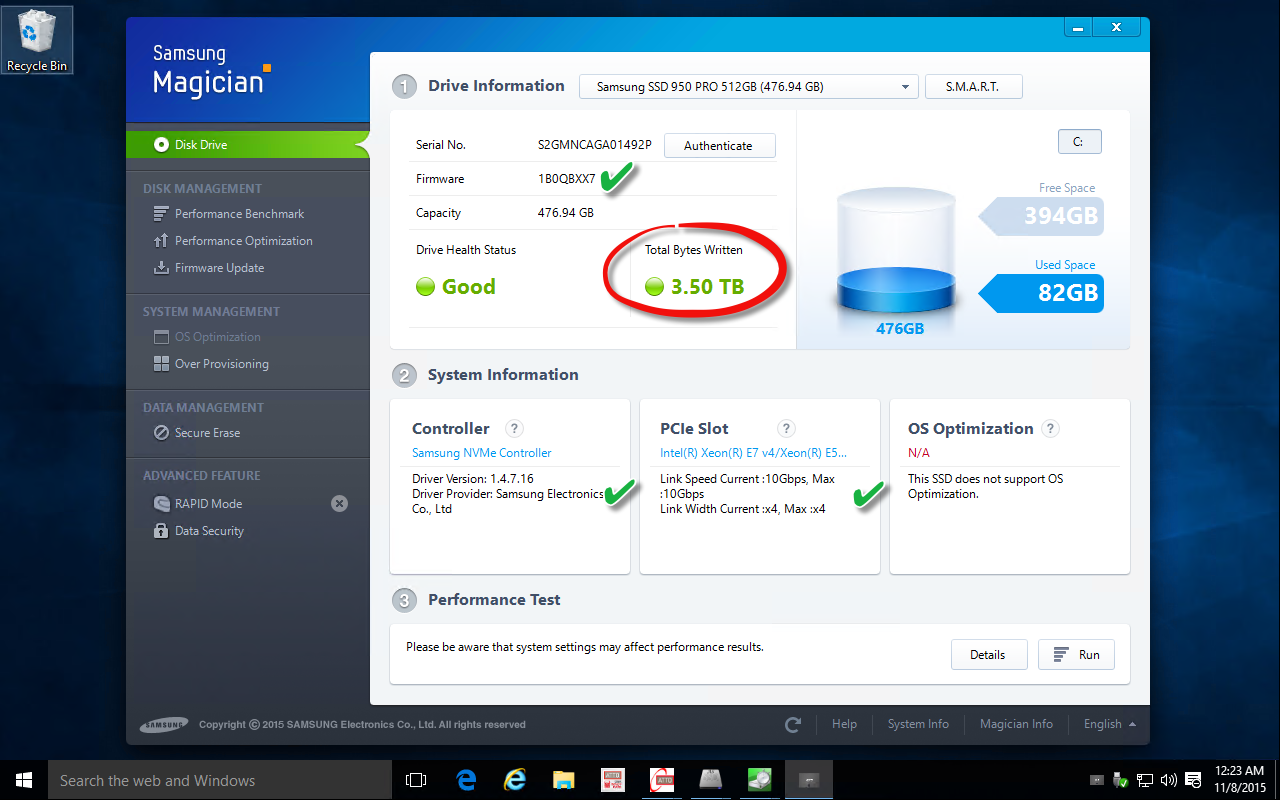The width and height of the screenshot is (1280, 800).
Task: Click the Samsung NVMe Controller link
Action: pos(482,453)
